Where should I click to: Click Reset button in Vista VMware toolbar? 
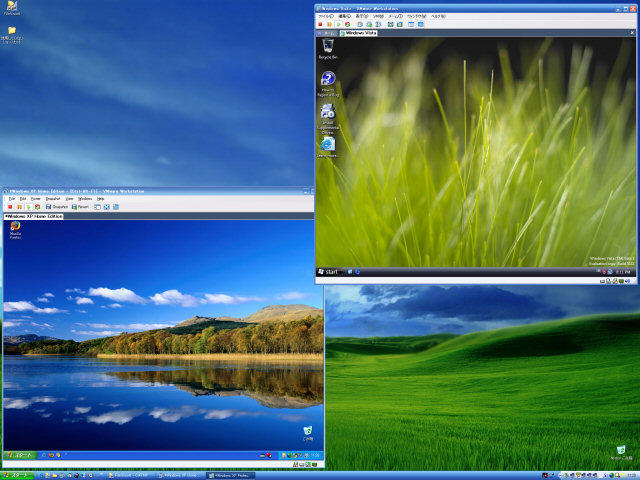(x=347, y=24)
